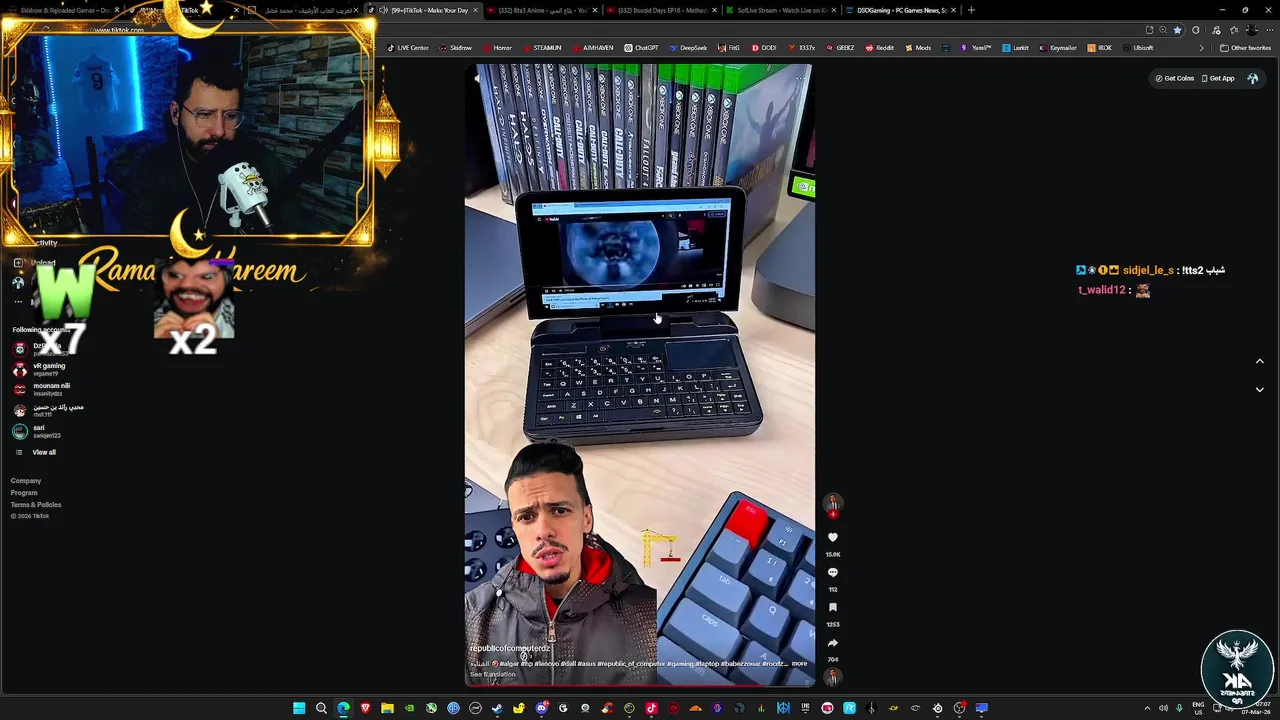Expand Program footer section
Viewport: 1280px width, 720px height.
pos(24,493)
